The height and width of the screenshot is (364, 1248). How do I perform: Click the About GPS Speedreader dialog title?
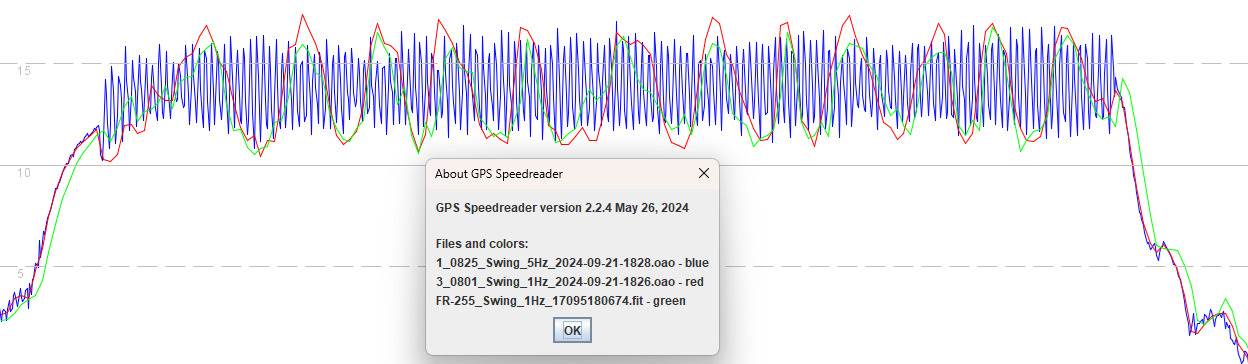pos(499,174)
